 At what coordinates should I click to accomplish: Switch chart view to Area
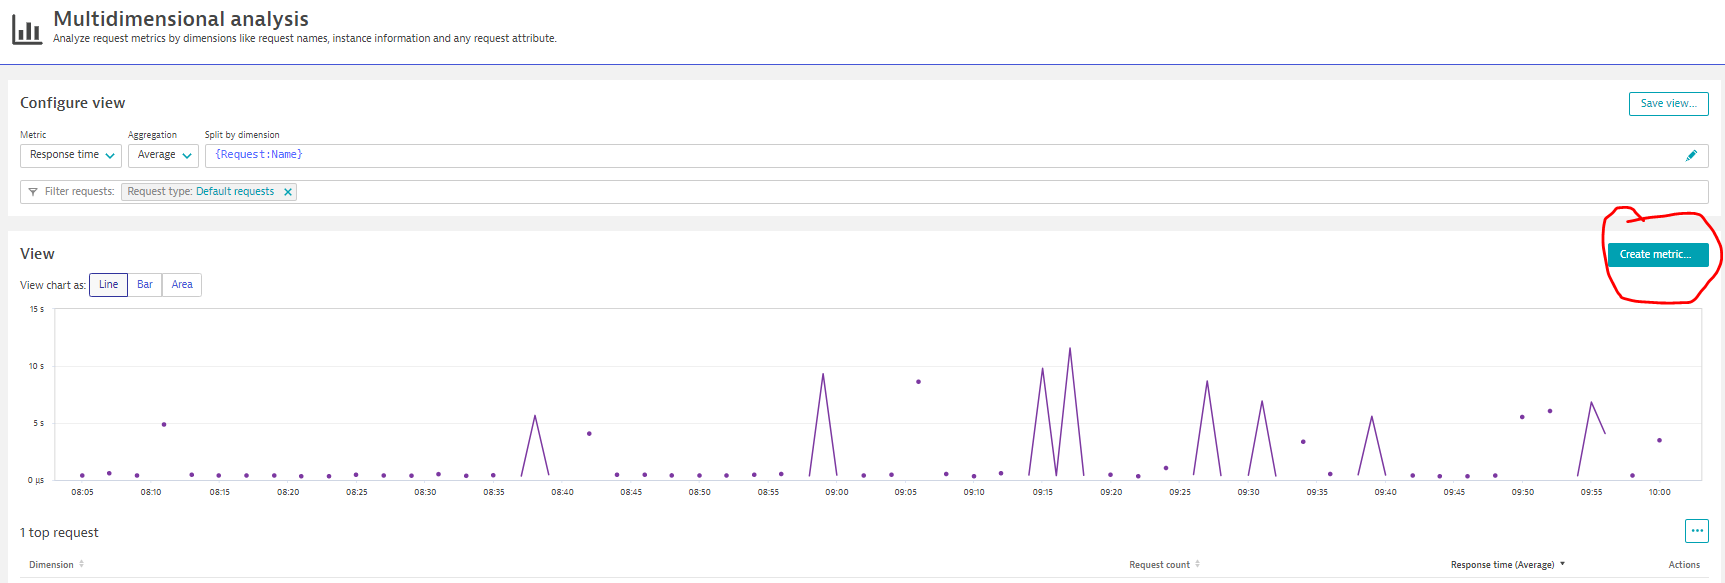[x=182, y=285]
